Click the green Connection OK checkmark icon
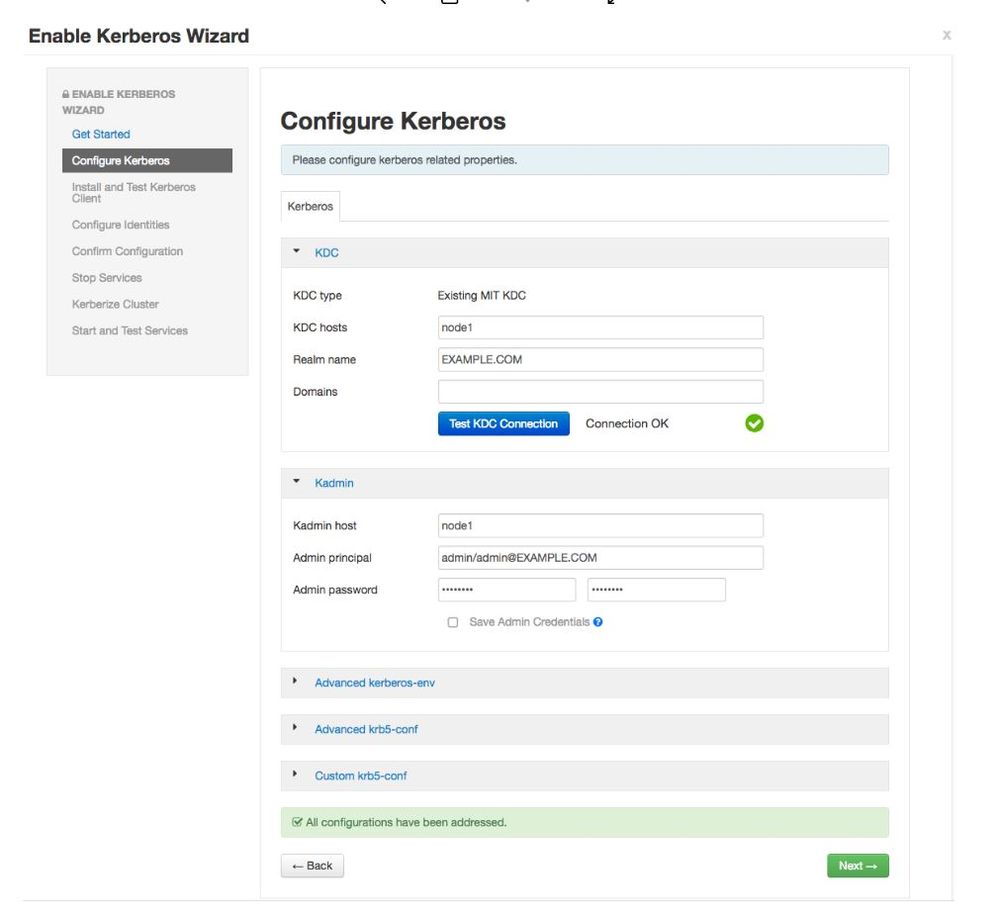The width and height of the screenshot is (999, 922). tap(754, 423)
